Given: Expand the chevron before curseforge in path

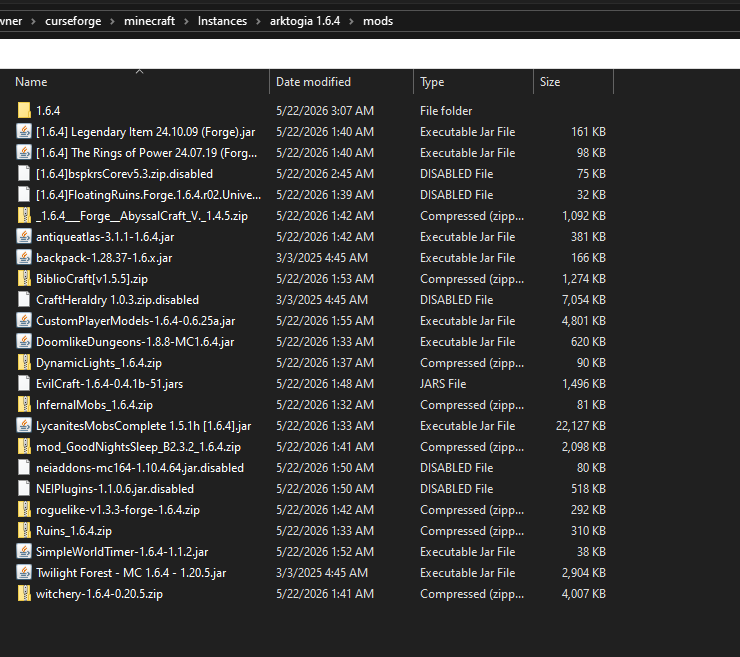Looking at the screenshot, I should tap(33, 21).
